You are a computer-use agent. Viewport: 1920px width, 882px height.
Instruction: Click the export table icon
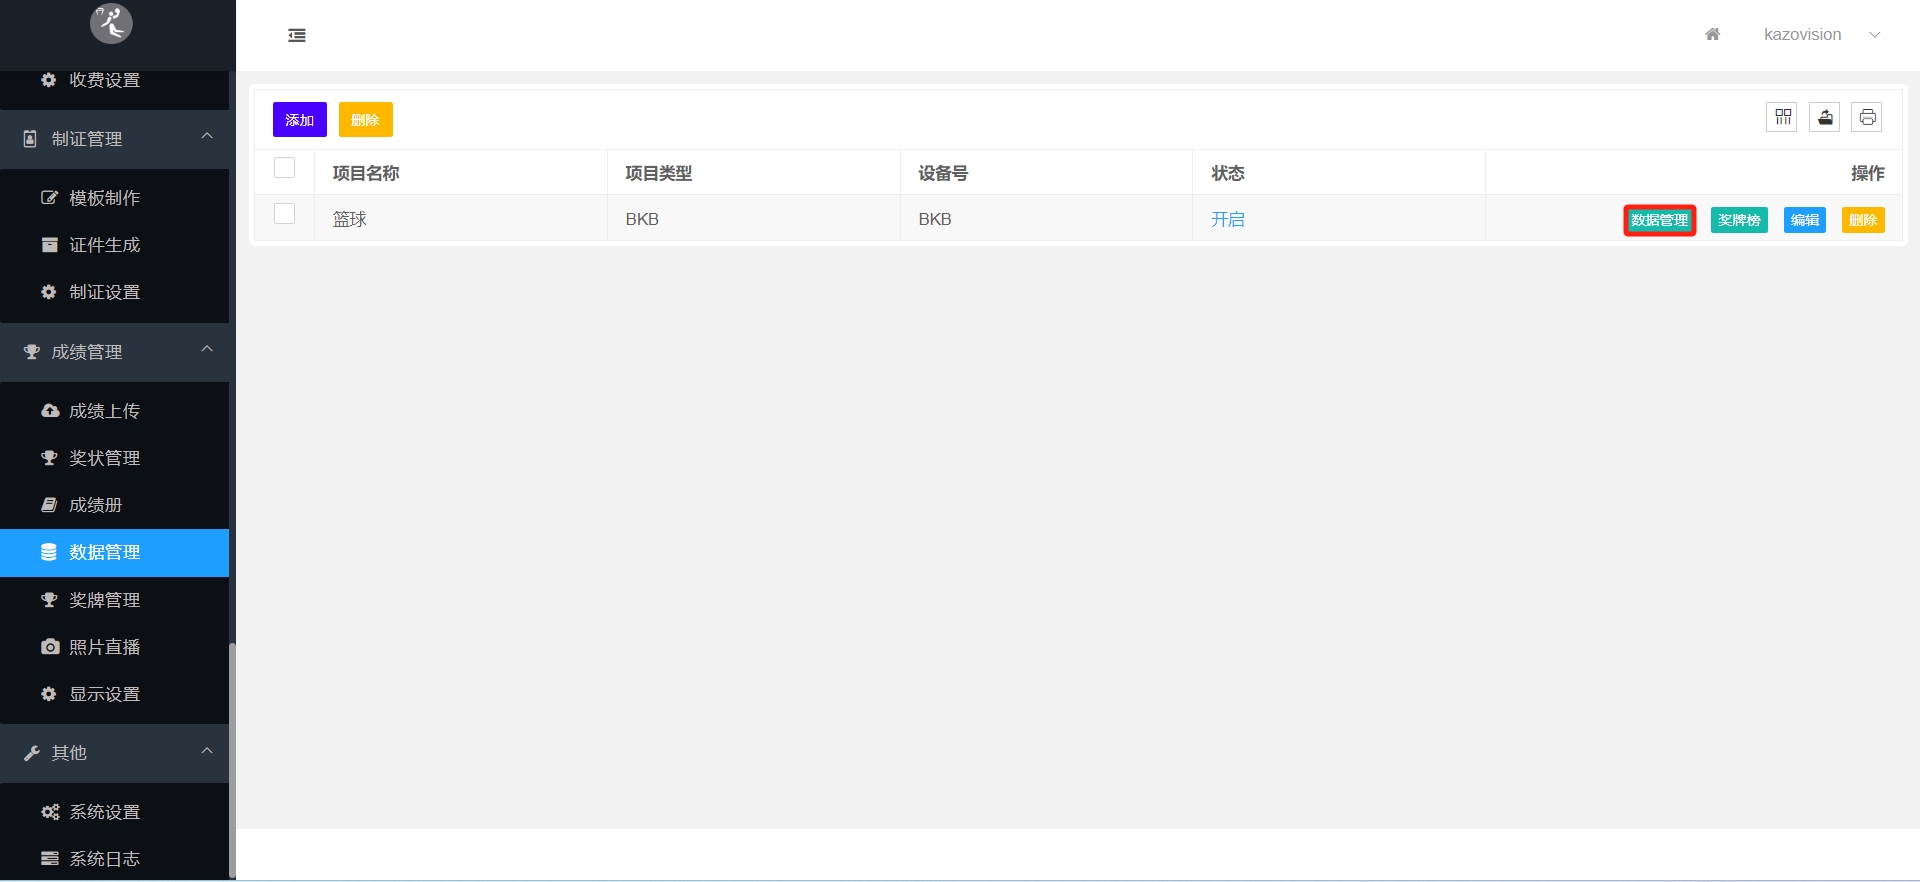tap(1825, 117)
